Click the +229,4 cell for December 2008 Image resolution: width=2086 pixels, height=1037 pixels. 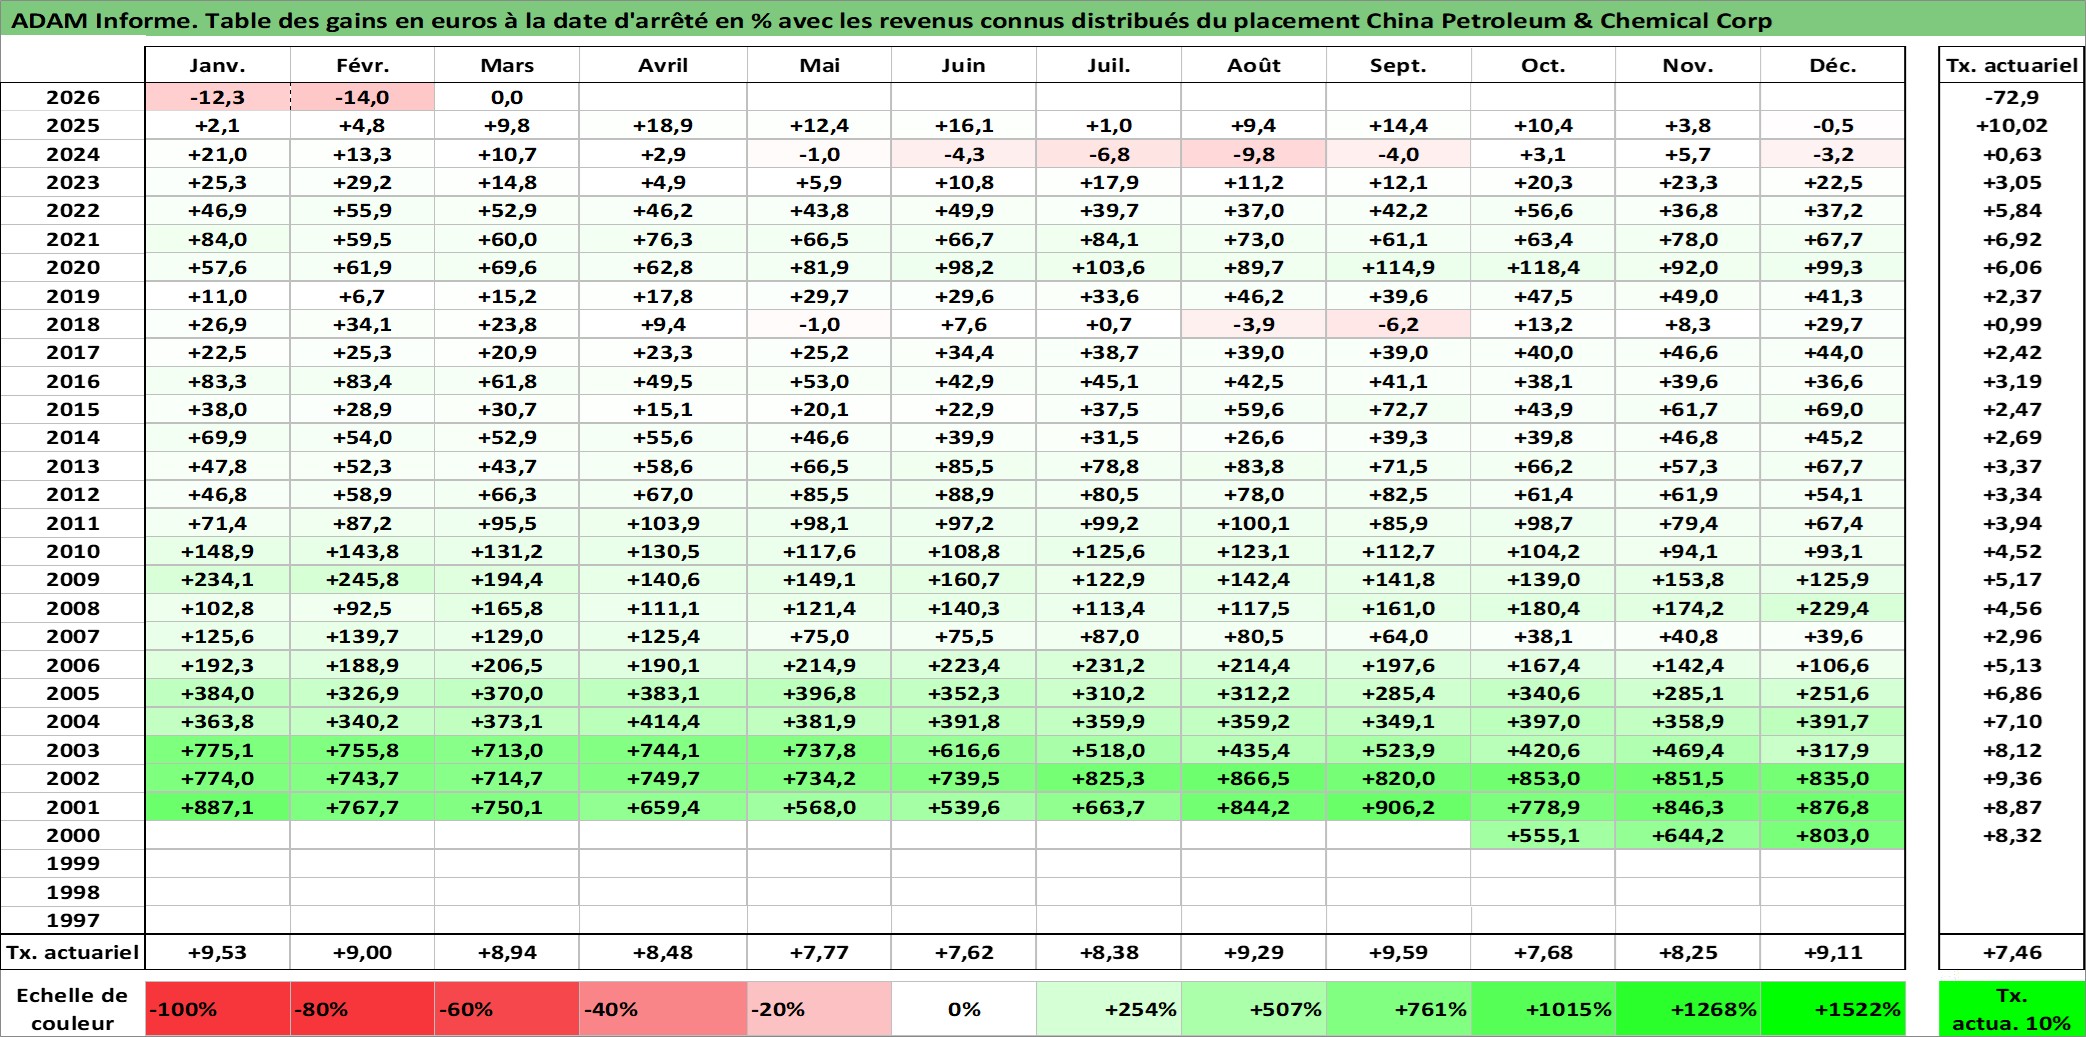pyautogui.click(x=1832, y=608)
